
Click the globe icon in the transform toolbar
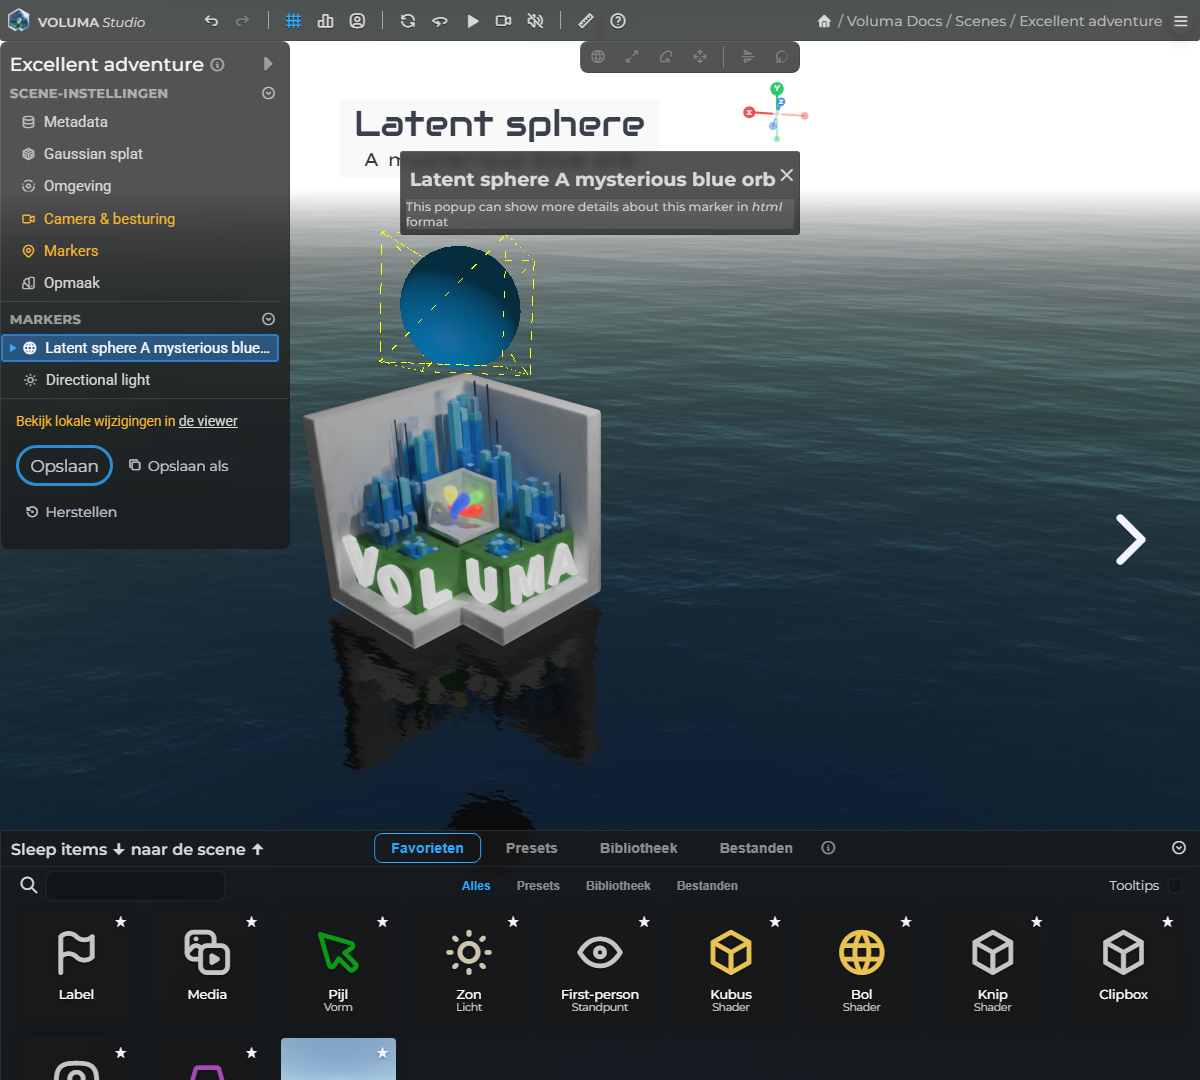598,57
